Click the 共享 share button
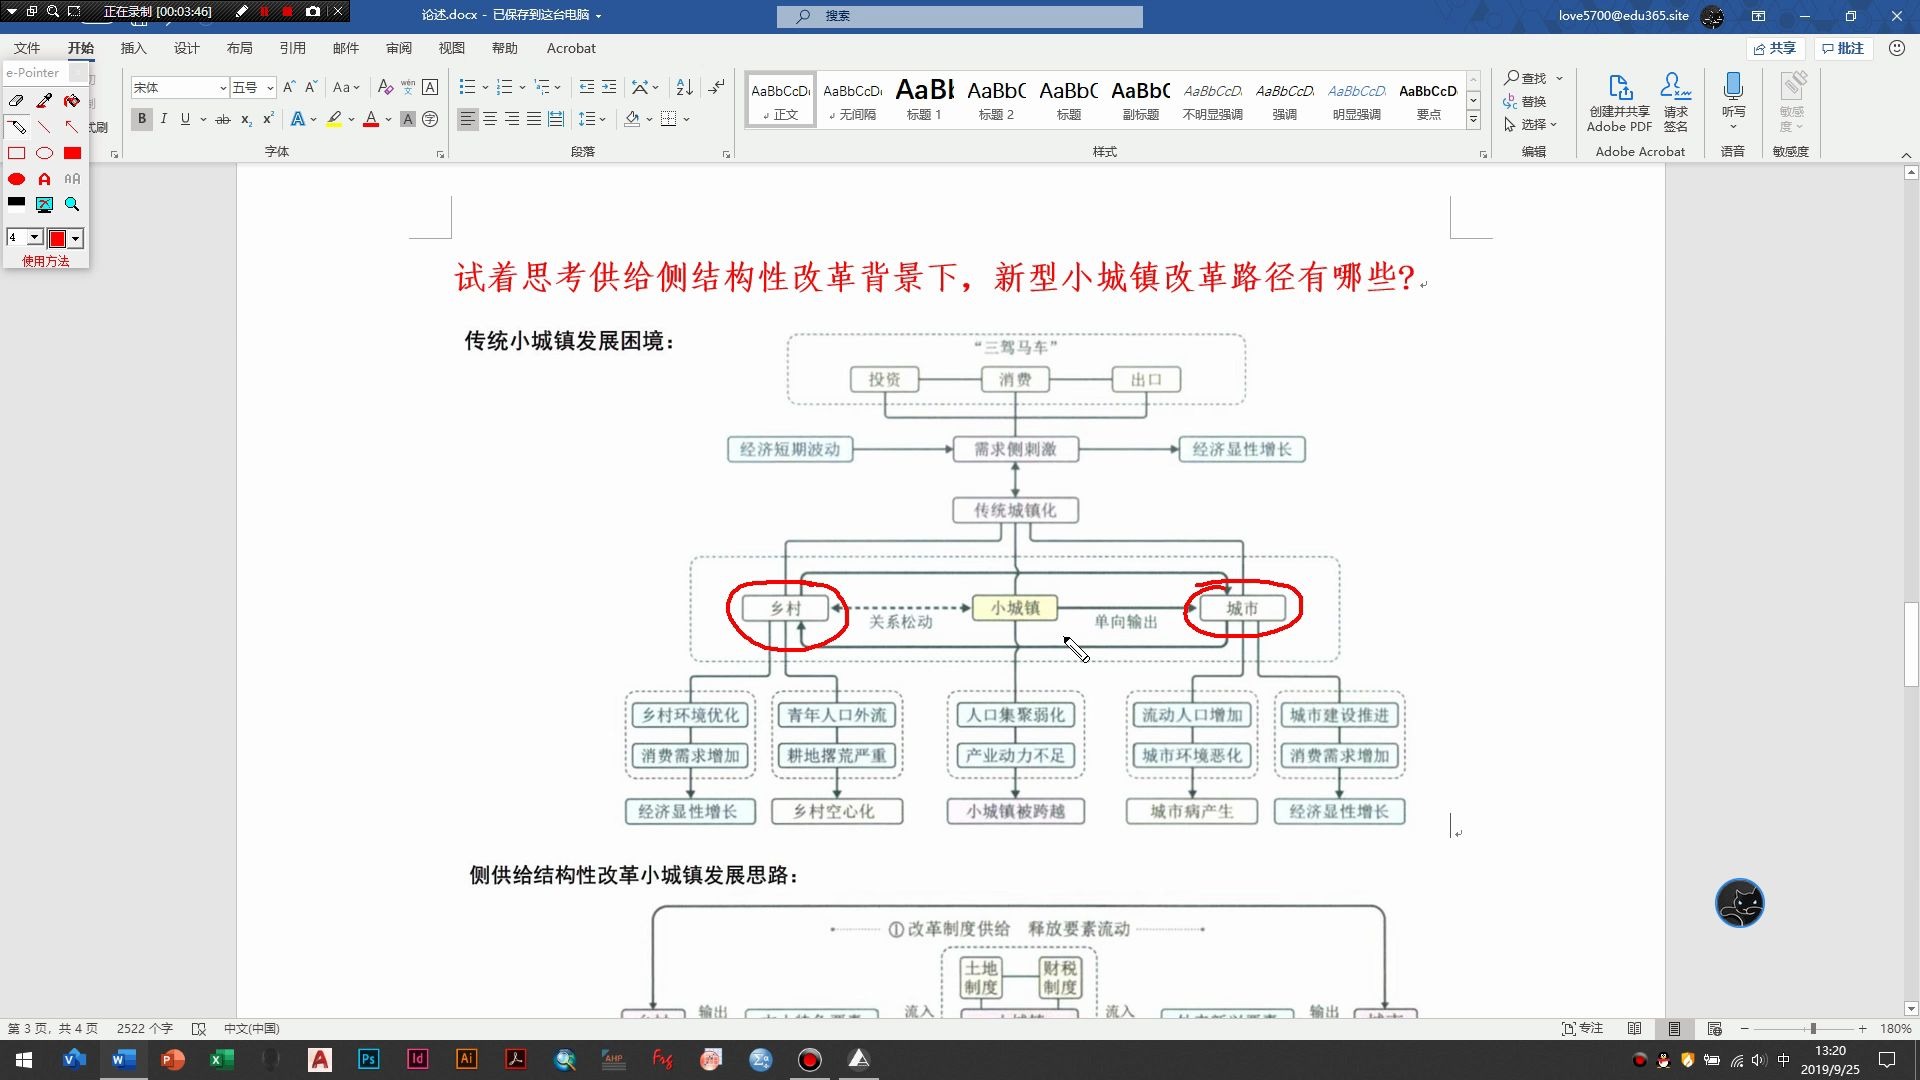Viewport: 1920px width, 1080px height. click(x=1775, y=48)
